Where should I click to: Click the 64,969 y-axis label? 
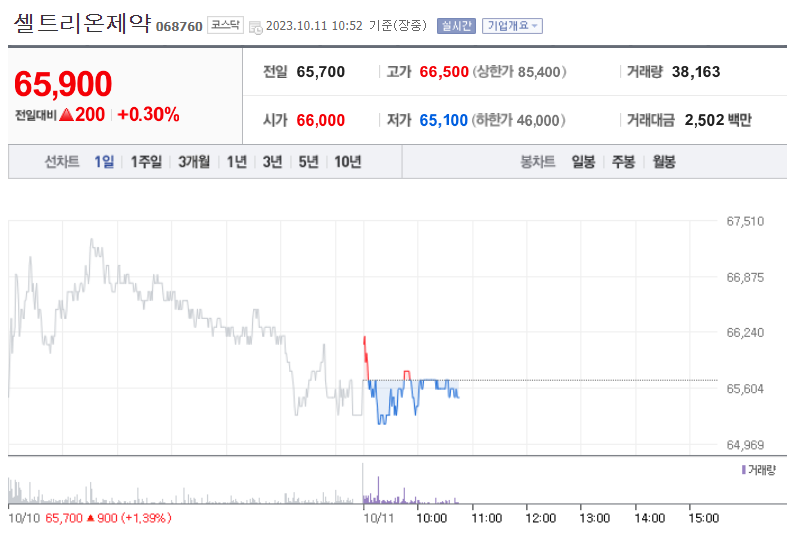coord(745,445)
